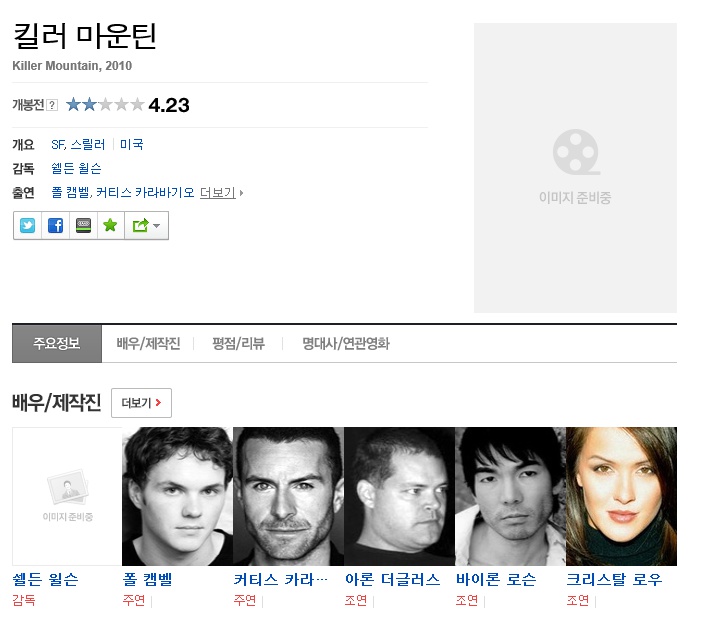Click the dark green-striped share icon
The image size is (714, 634).
coord(83,226)
